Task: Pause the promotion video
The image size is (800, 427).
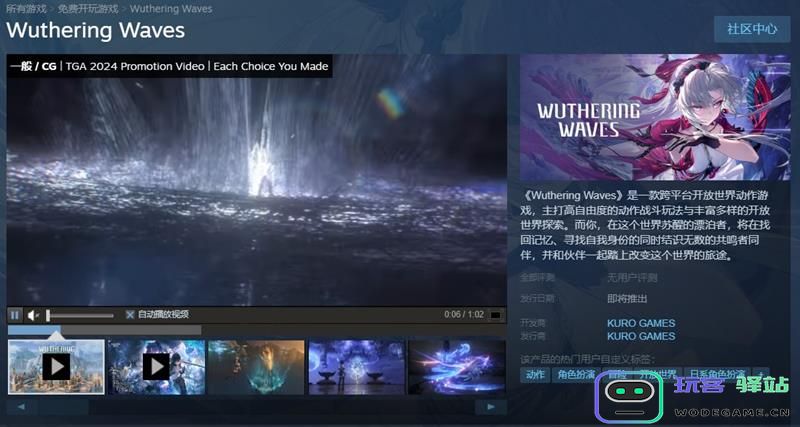Action: pos(15,315)
